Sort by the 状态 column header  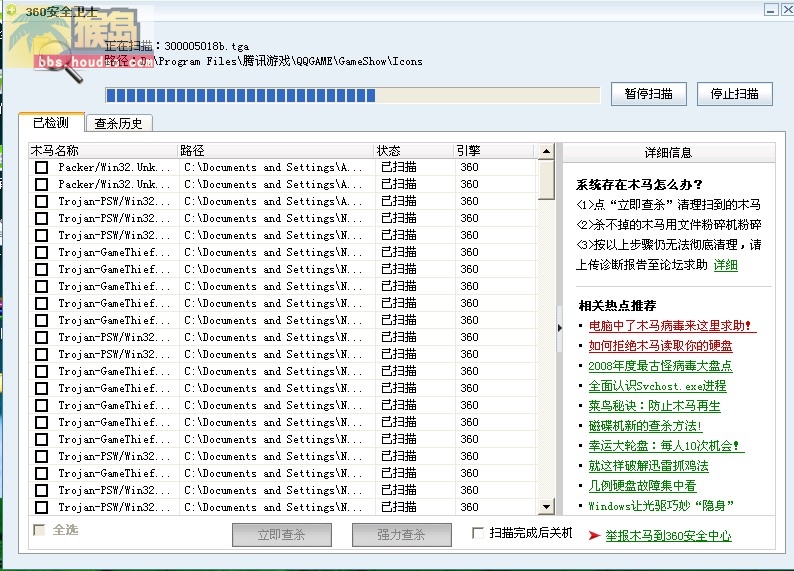pos(414,151)
